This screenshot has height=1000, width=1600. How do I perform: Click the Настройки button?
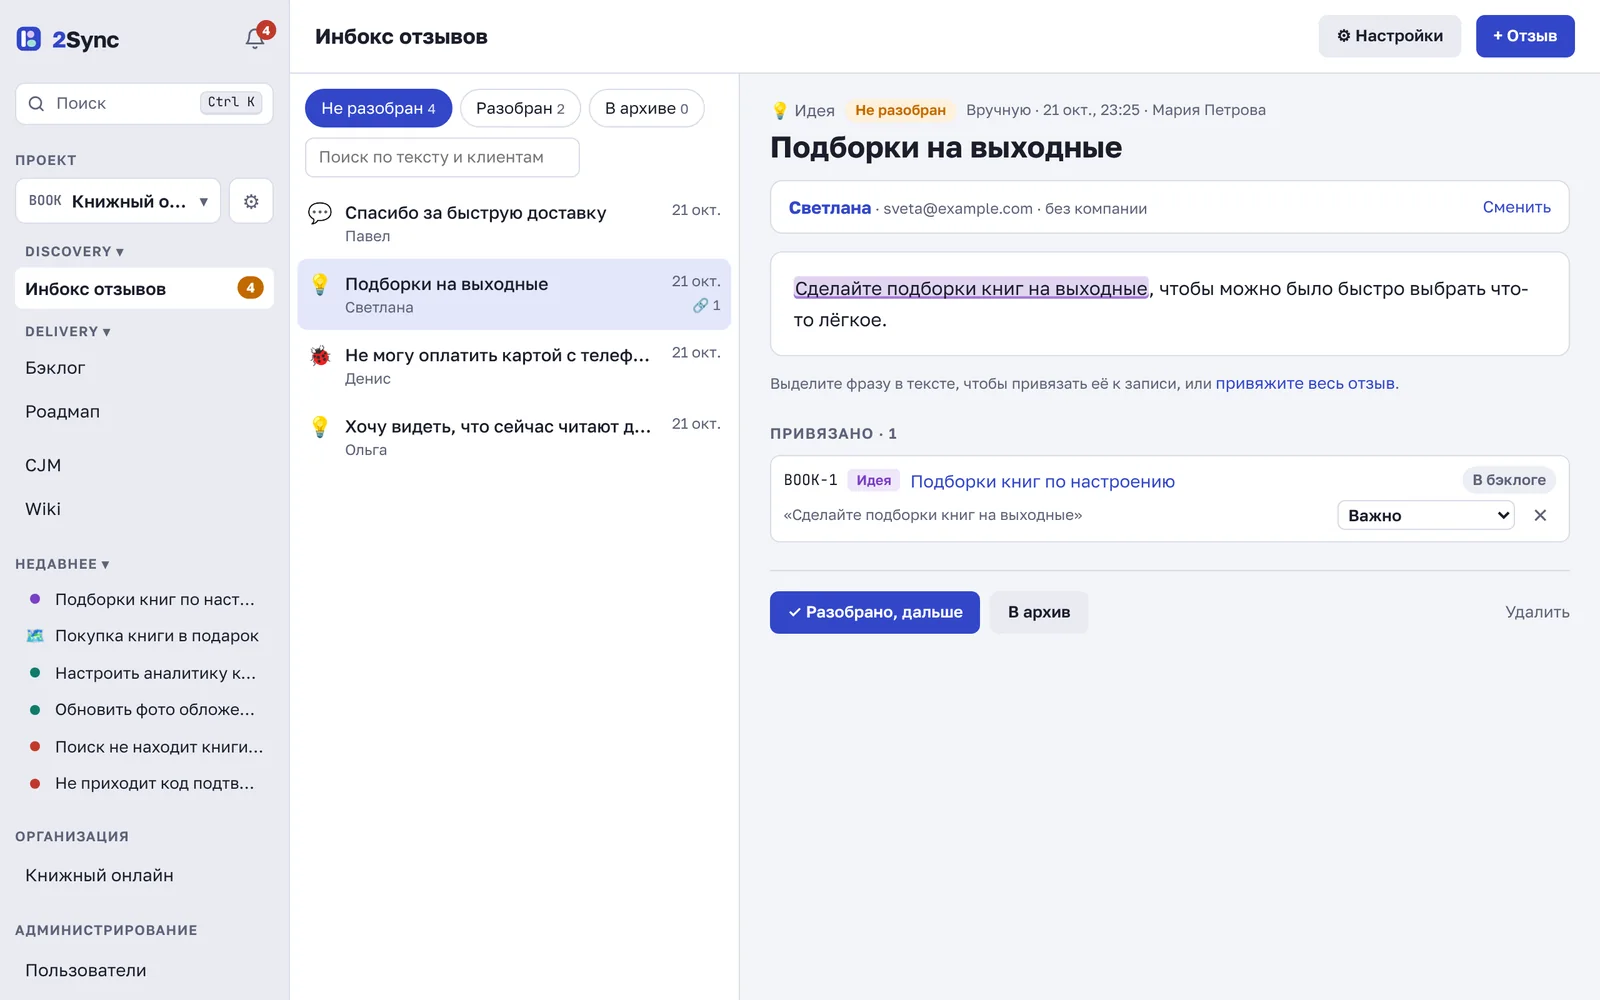tap(1390, 36)
